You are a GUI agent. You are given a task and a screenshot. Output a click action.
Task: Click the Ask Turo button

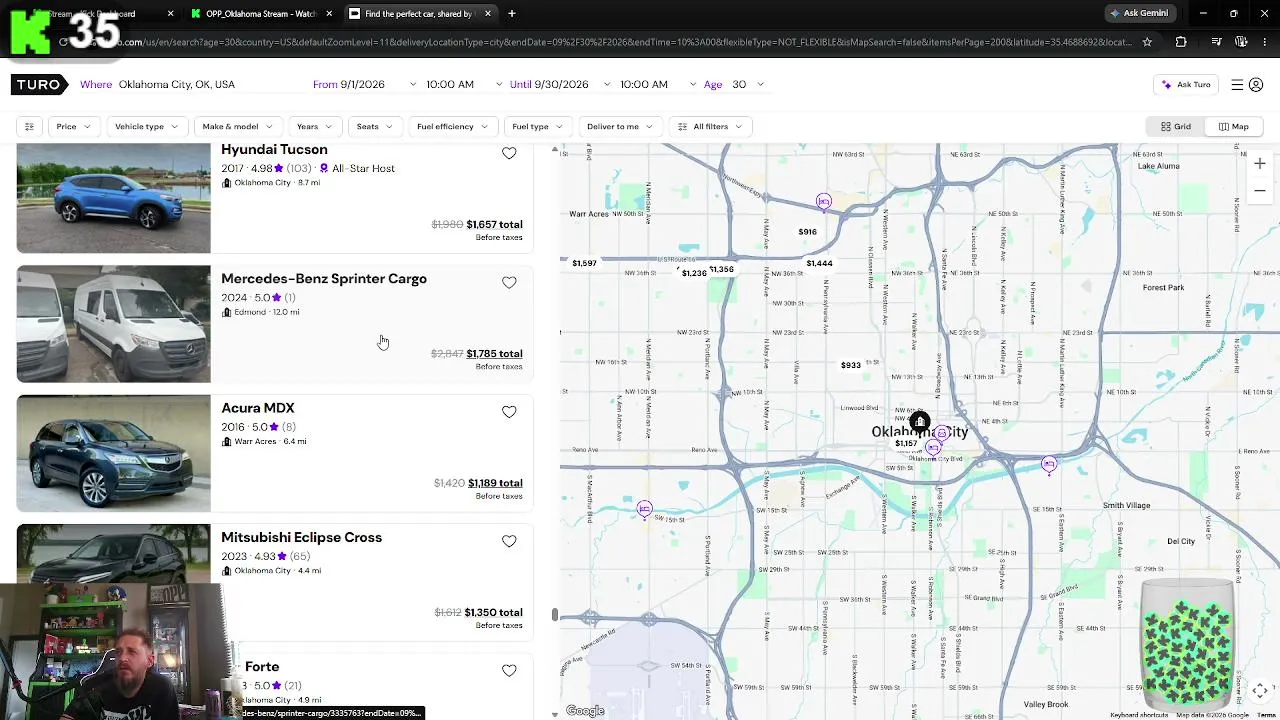[1186, 85]
